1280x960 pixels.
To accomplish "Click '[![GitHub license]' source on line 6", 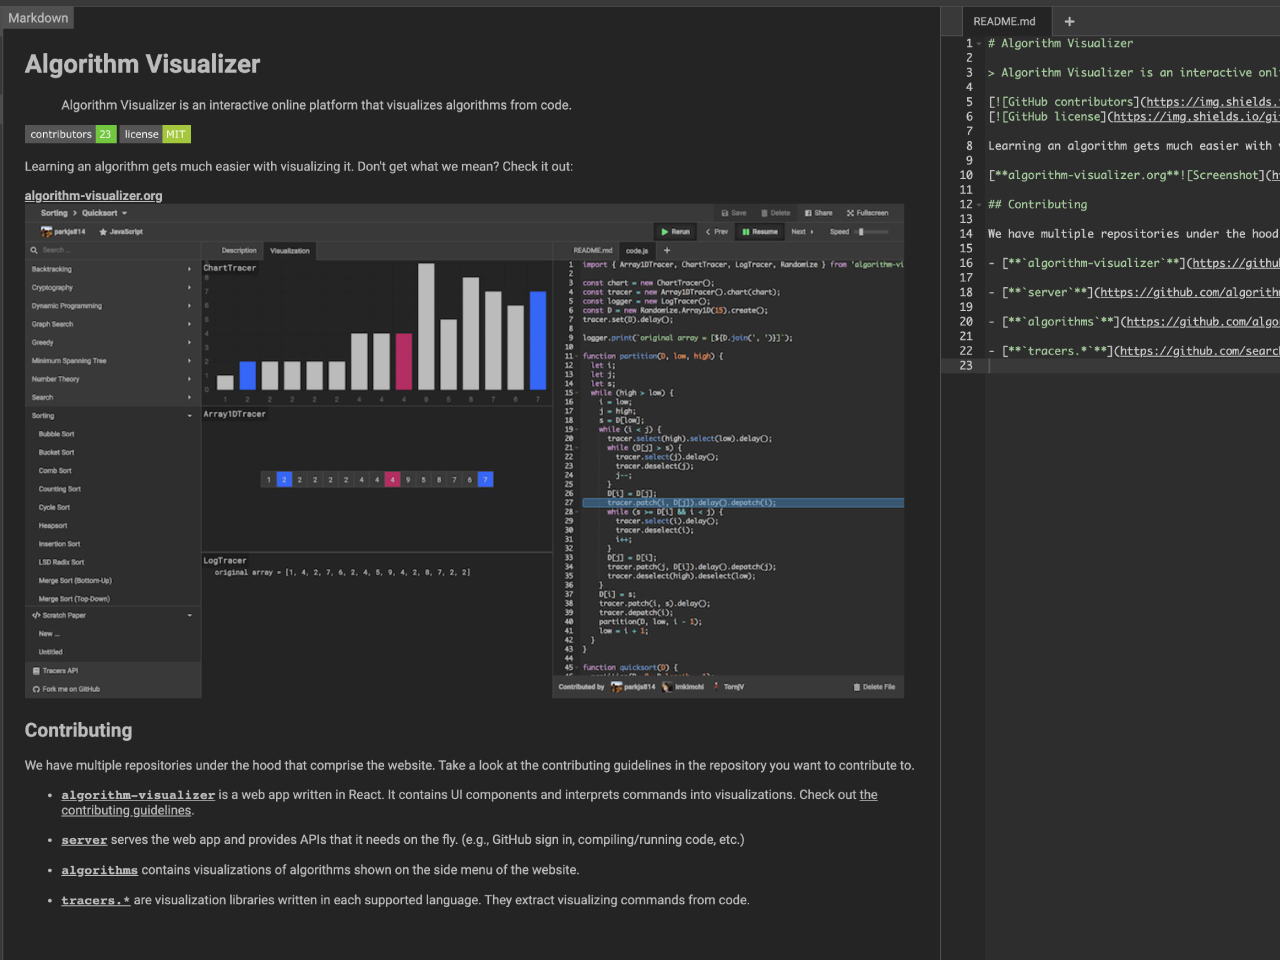I will pyautogui.click(x=1047, y=117).
